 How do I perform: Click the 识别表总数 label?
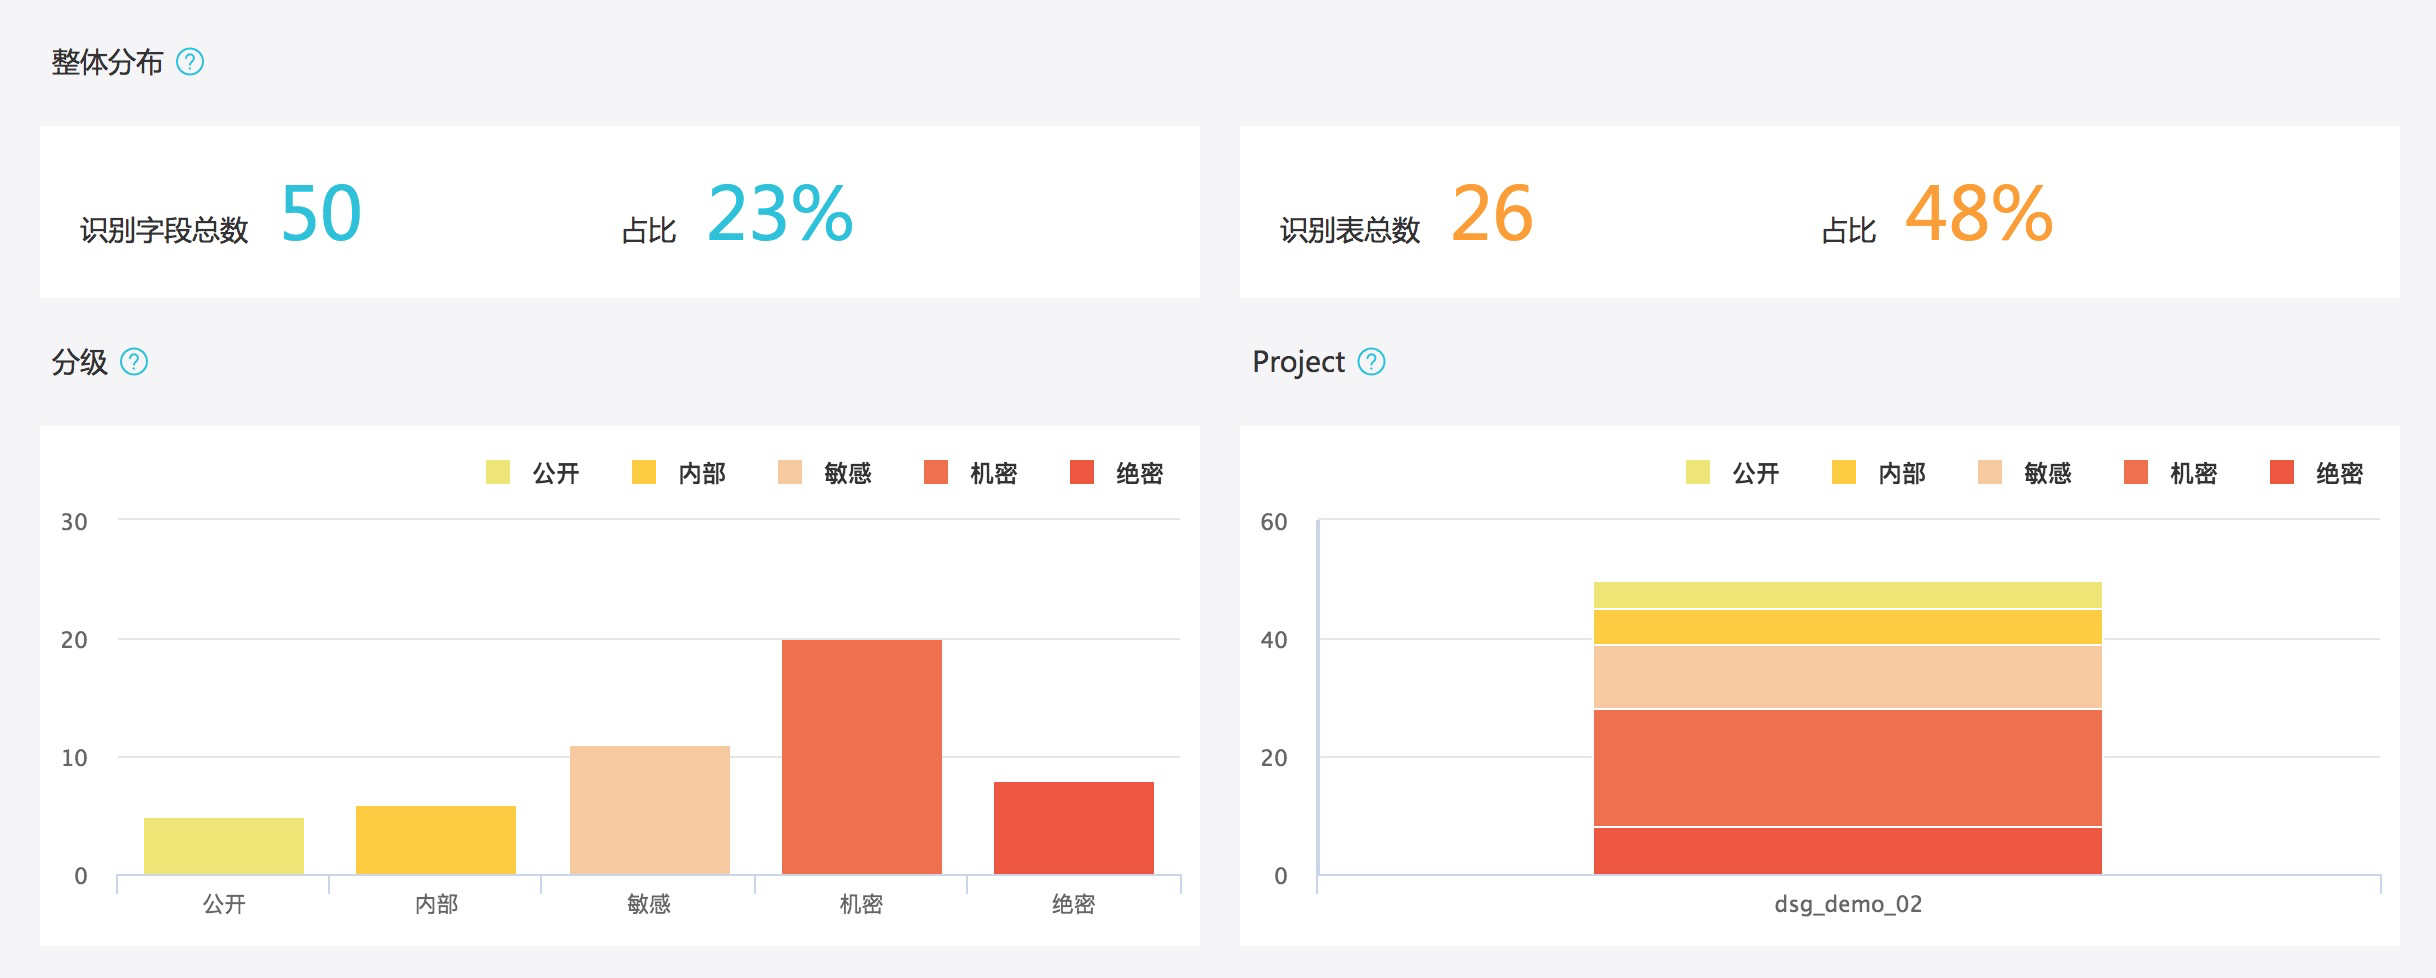[1350, 230]
